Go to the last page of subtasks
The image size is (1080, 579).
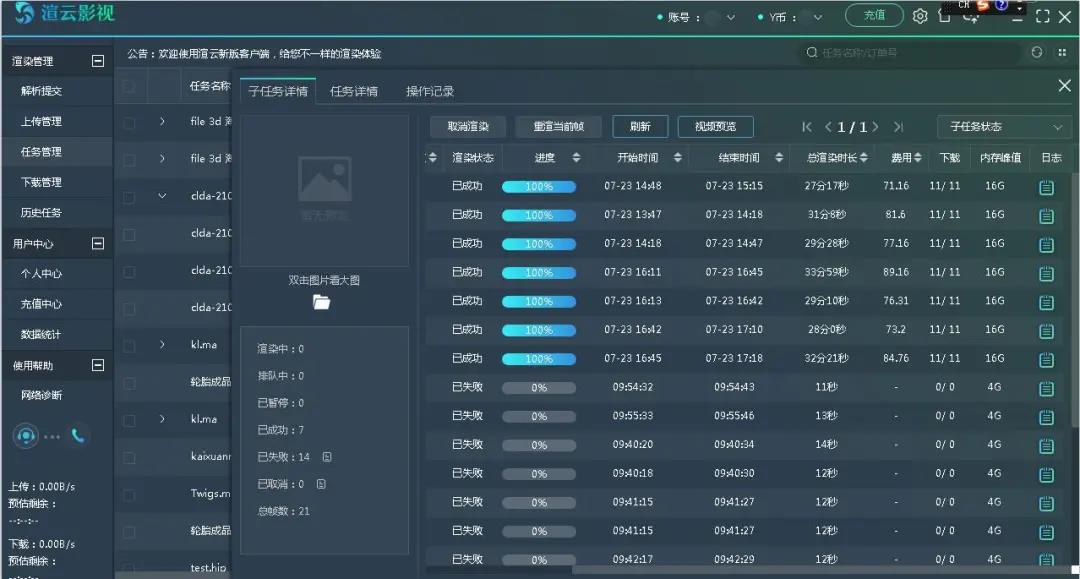point(898,127)
